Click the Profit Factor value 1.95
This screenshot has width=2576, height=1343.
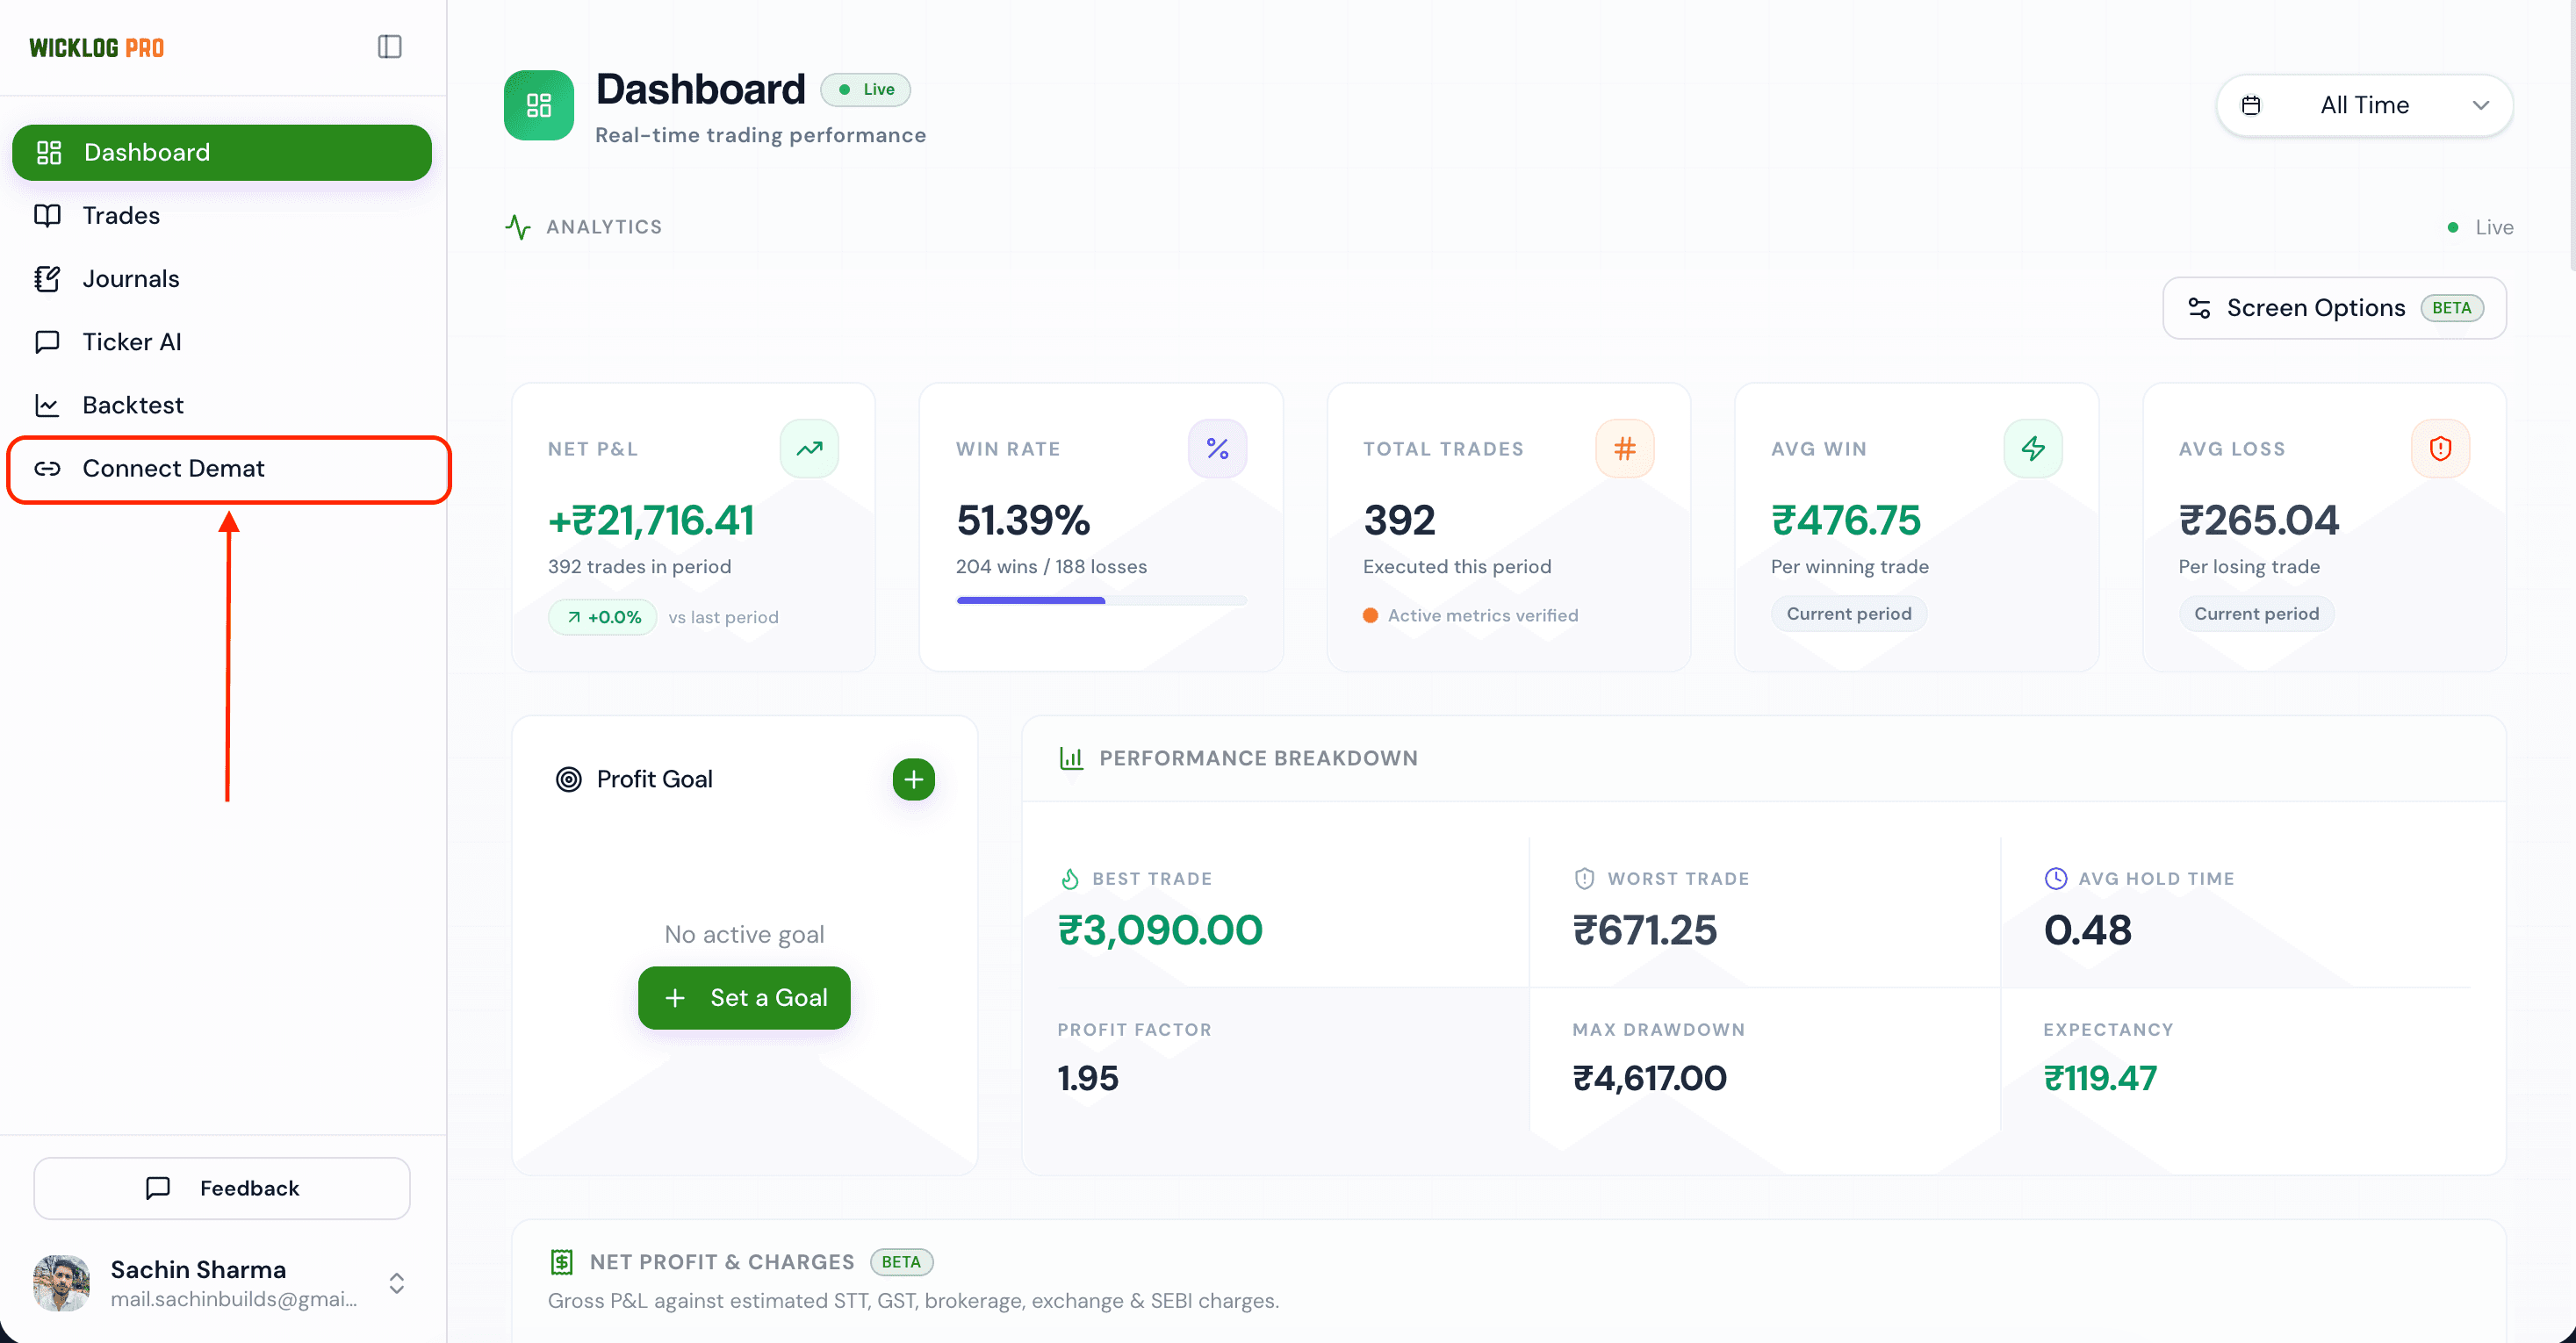[x=1087, y=1078]
